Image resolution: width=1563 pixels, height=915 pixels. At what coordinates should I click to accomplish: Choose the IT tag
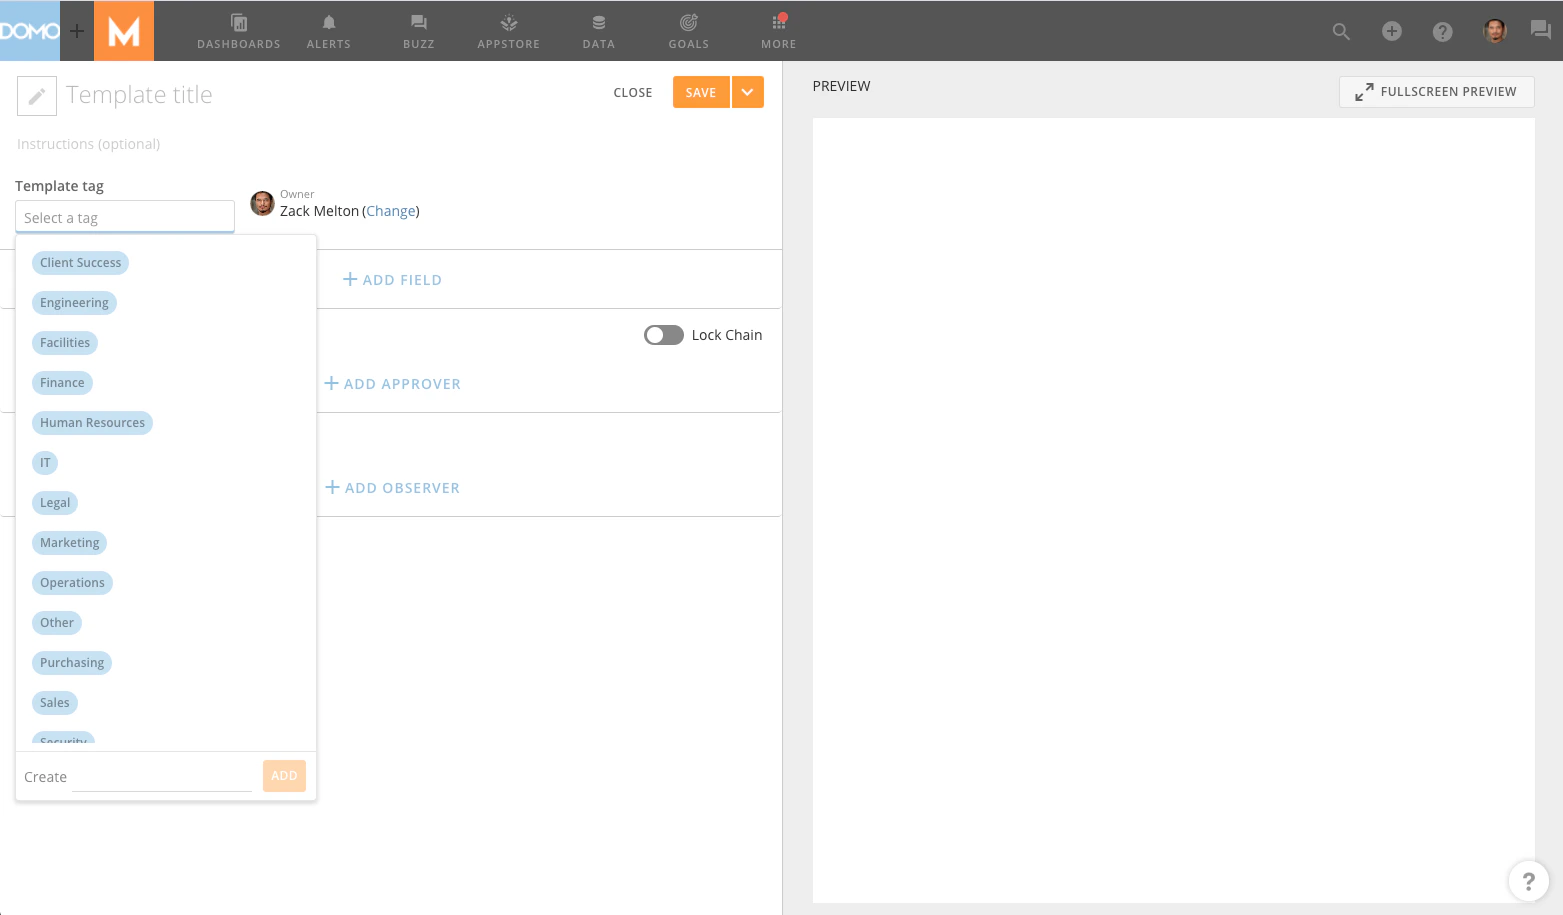click(45, 463)
